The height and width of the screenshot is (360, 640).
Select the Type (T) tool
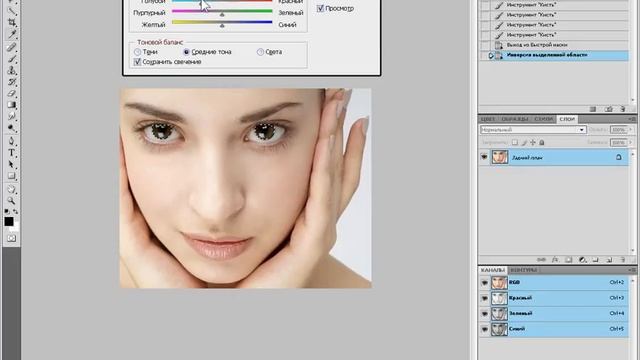pyautogui.click(x=11, y=153)
